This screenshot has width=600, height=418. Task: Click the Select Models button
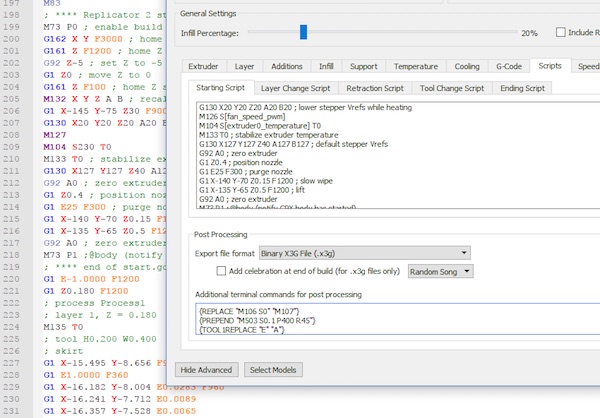(273, 370)
